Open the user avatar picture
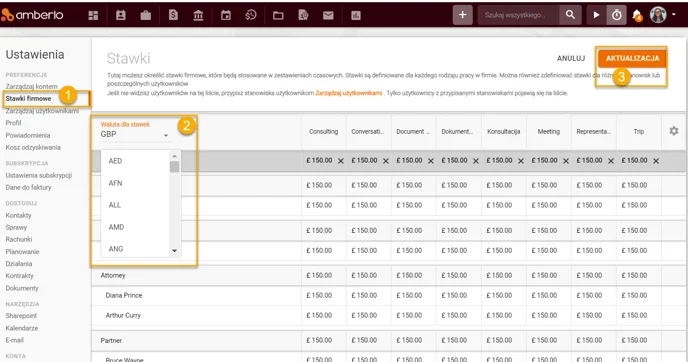The image size is (688, 362). point(658,15)
